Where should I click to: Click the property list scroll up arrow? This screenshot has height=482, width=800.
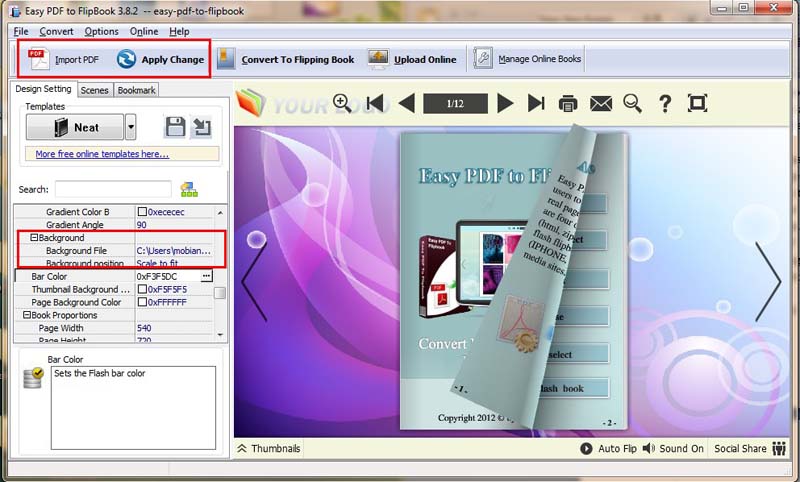pos(220,212)
